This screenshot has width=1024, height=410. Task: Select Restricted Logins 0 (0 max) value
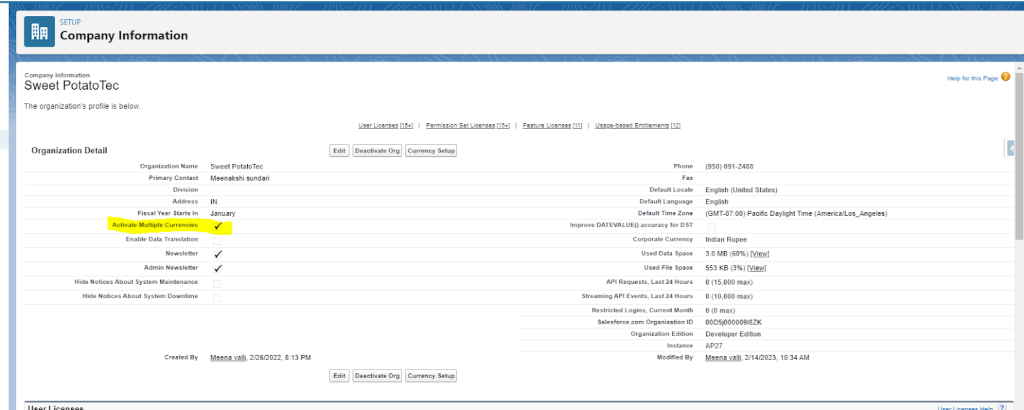pos(720,310)
